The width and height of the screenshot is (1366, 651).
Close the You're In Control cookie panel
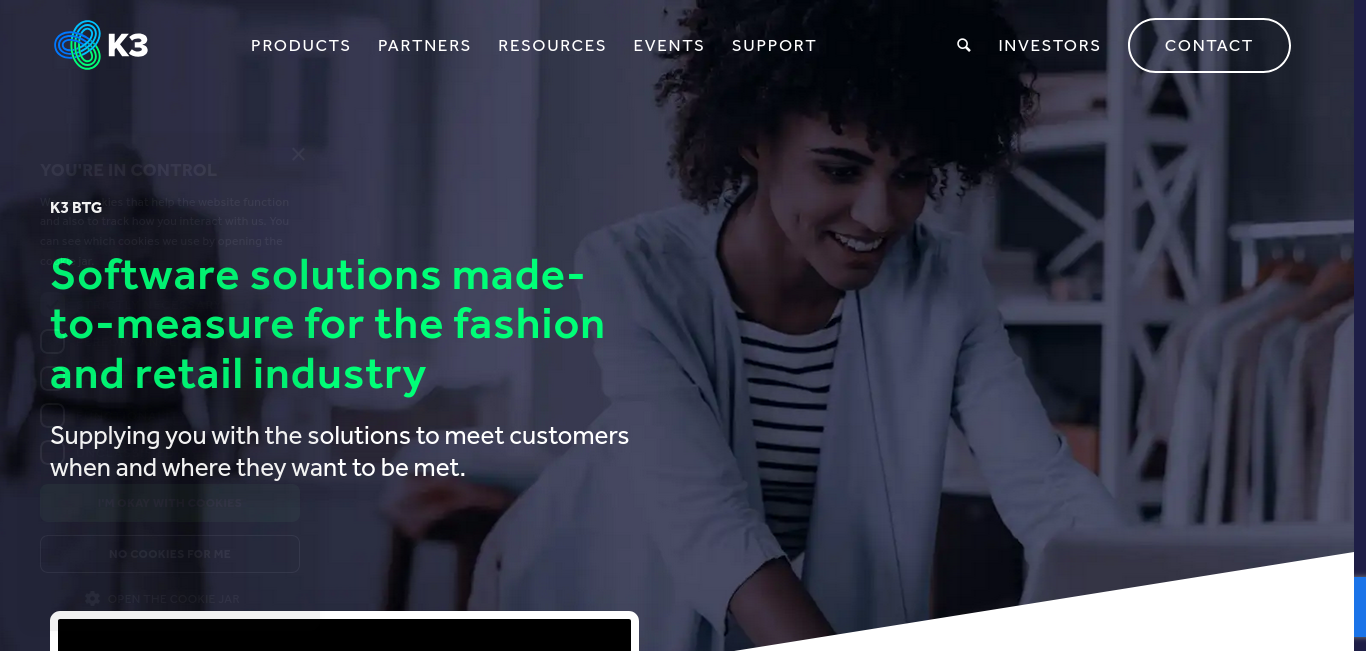(x=298, y=153)
